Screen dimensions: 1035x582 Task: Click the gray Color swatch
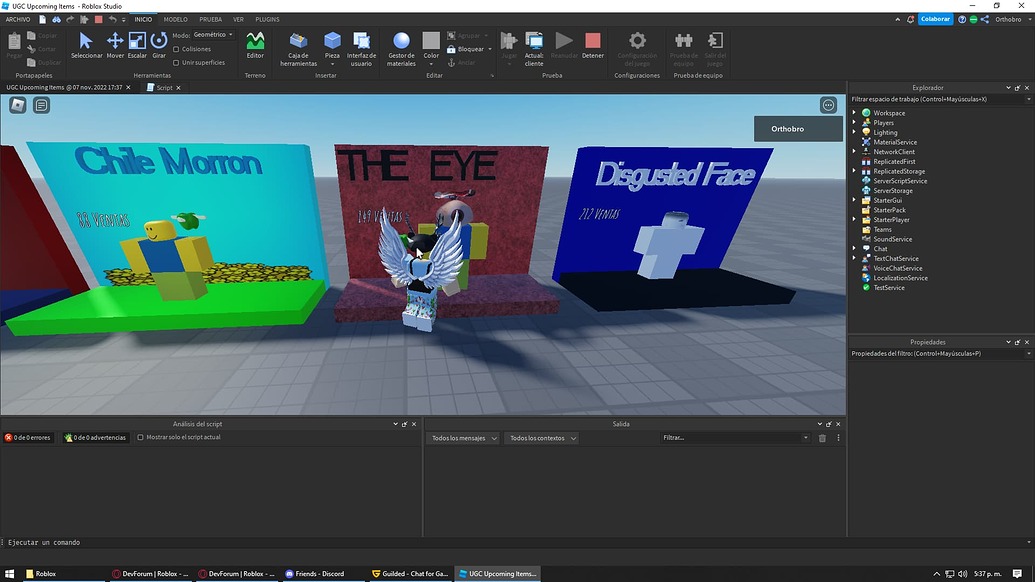(431, 40)
